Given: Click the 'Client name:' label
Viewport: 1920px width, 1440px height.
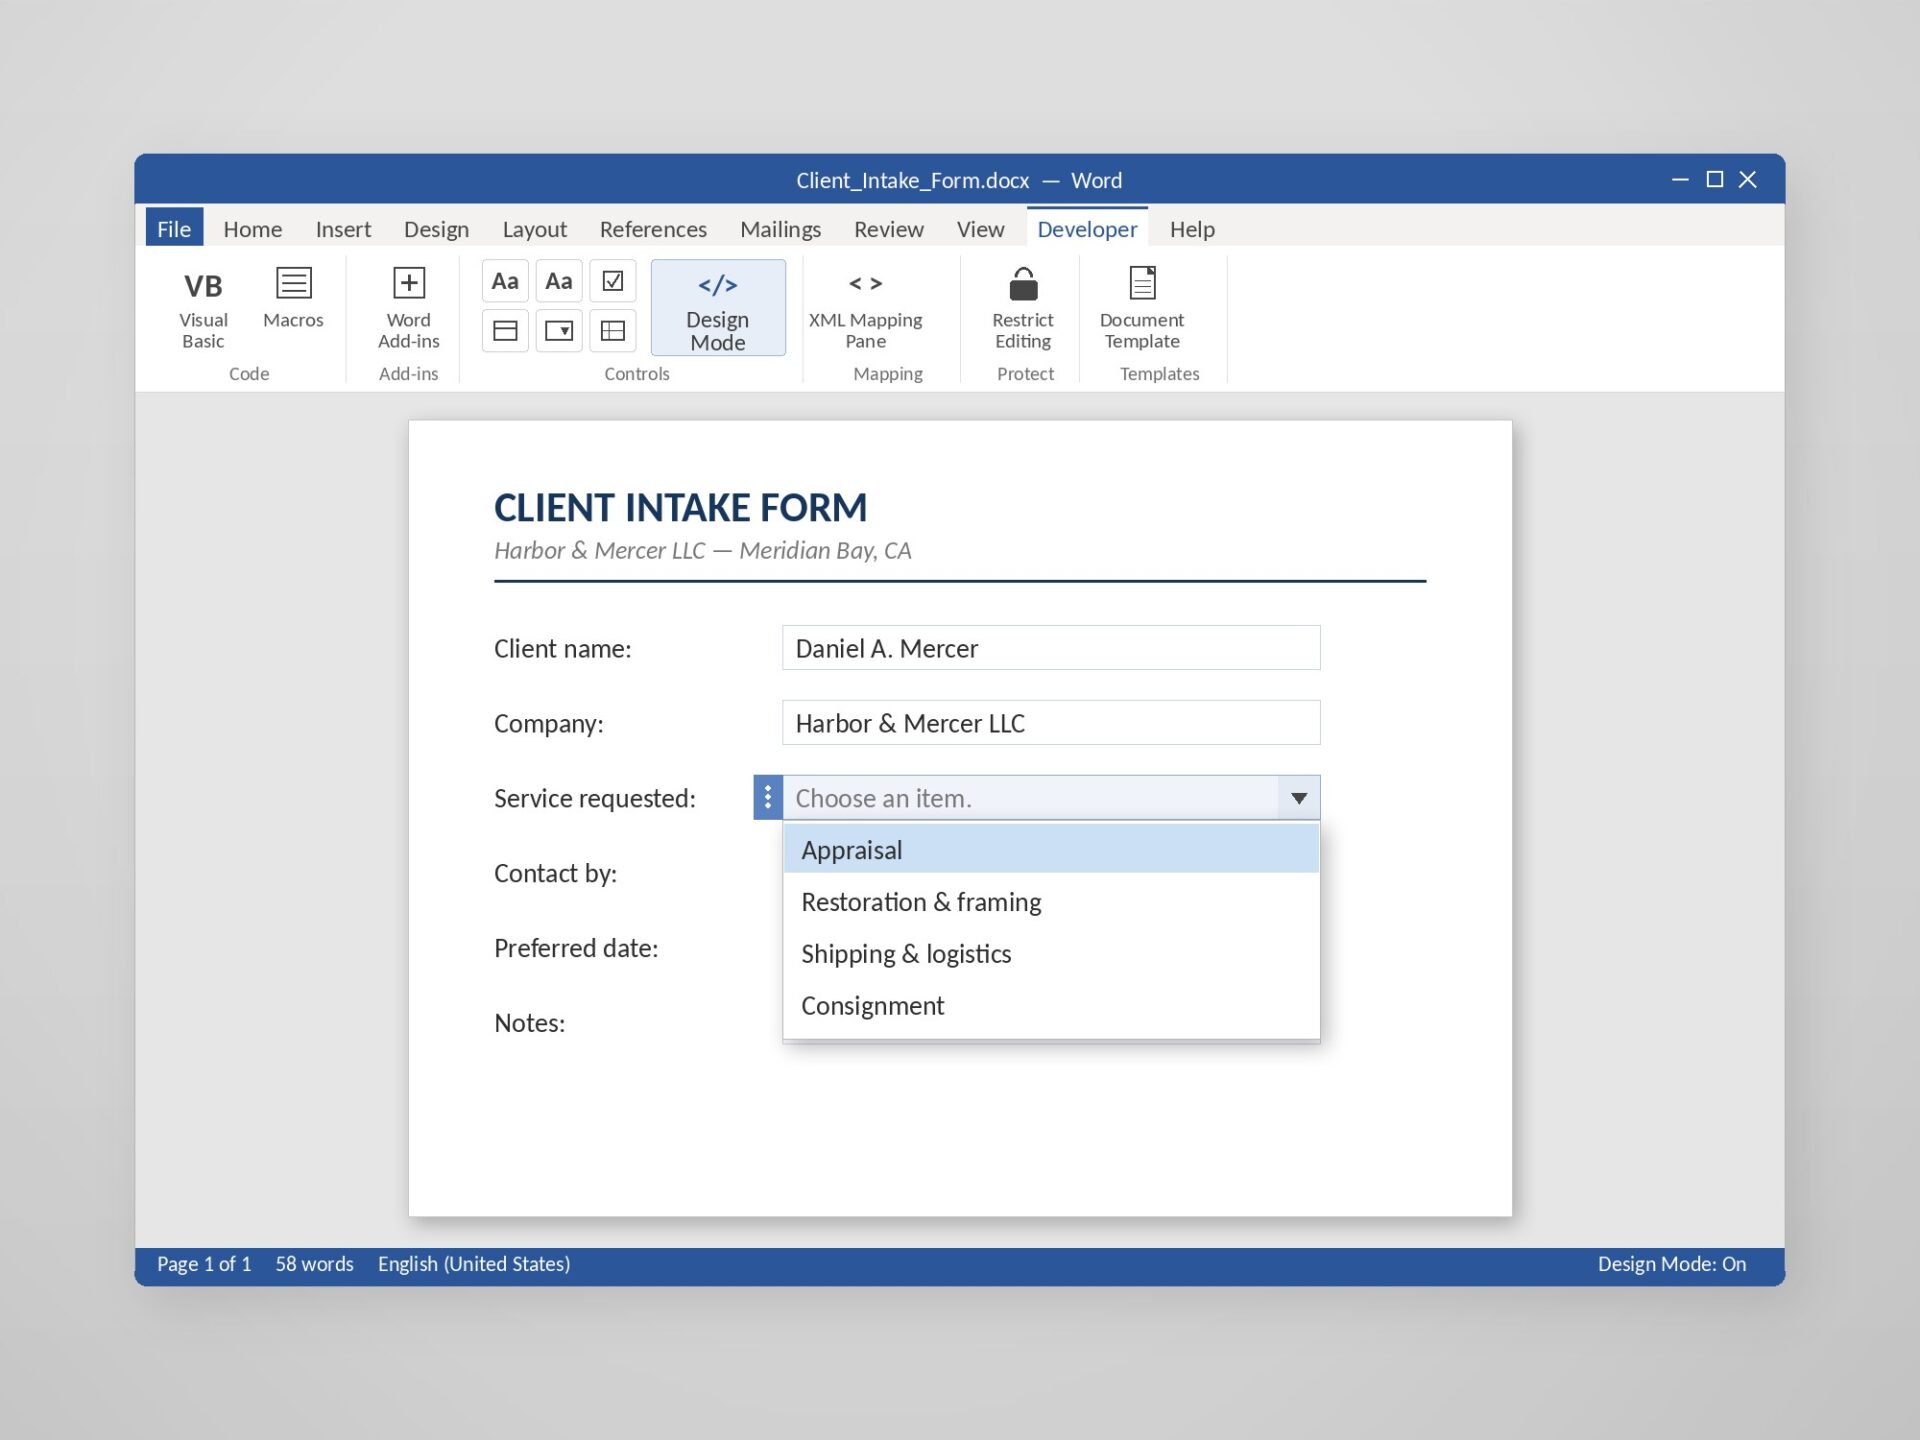Looking at the screenshot, I should [562, 648].
